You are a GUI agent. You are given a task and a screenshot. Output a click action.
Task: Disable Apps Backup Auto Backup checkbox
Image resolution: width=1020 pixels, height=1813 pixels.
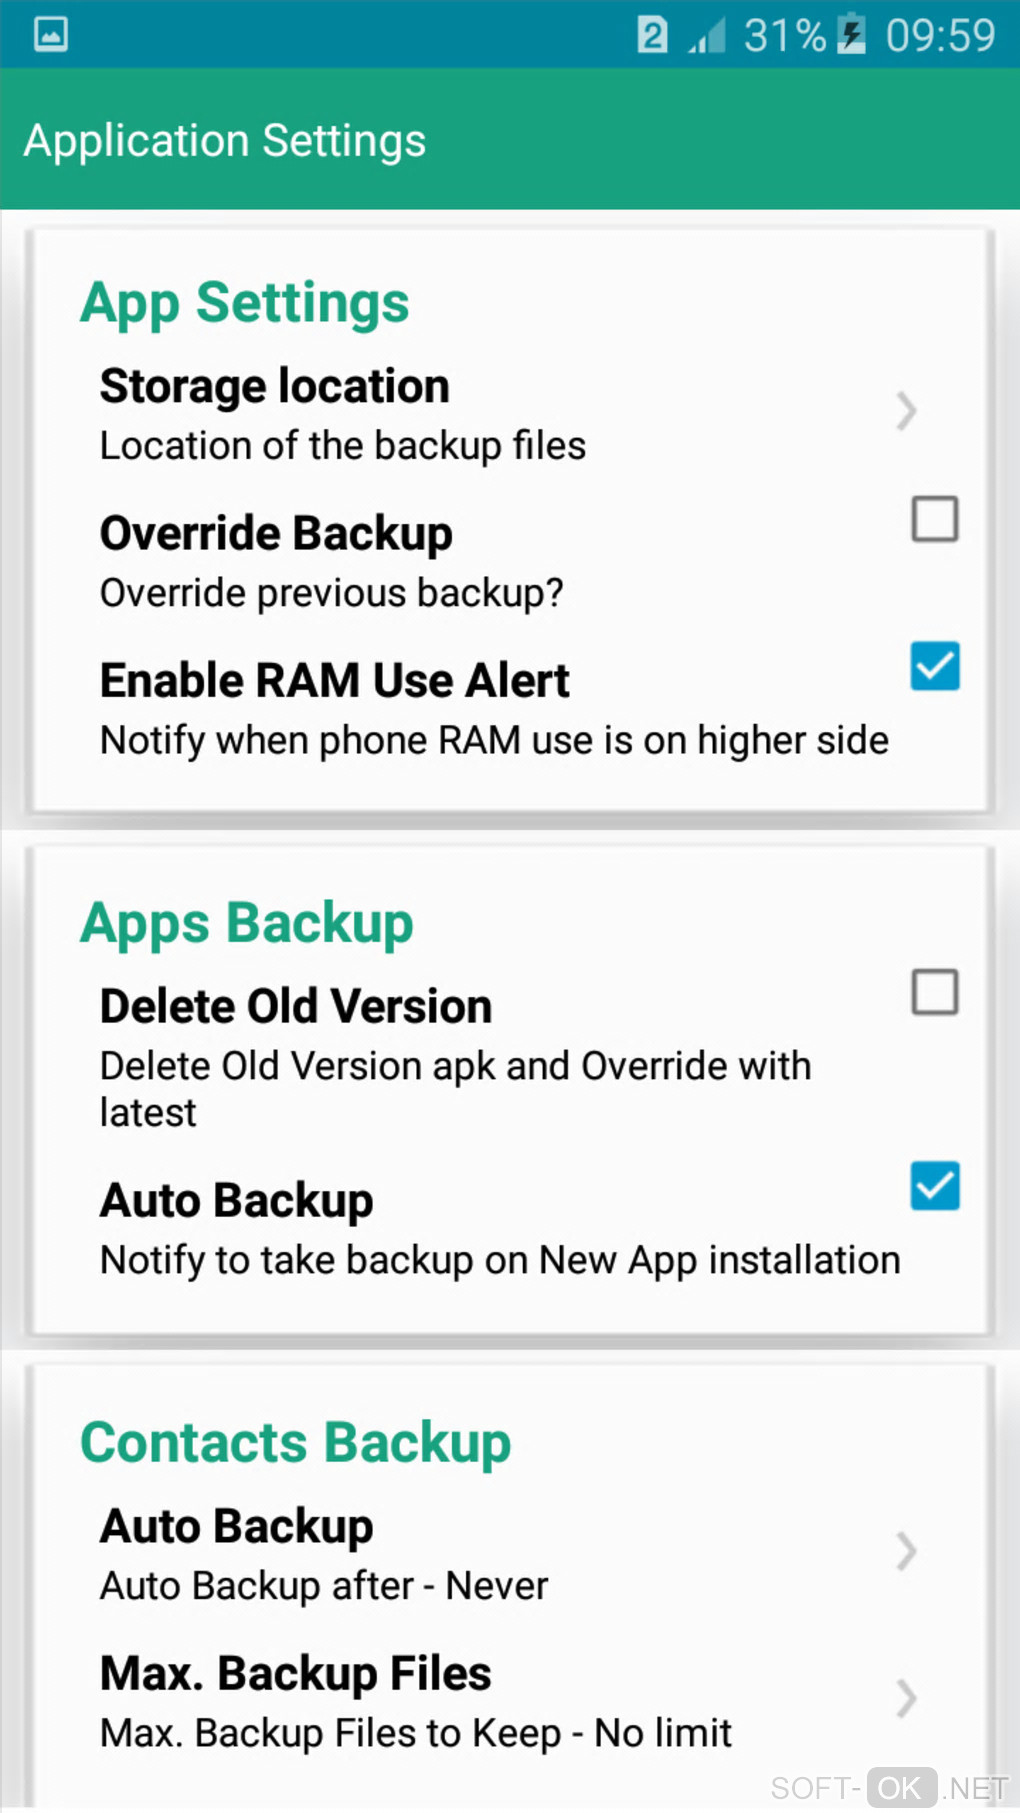935,1186
